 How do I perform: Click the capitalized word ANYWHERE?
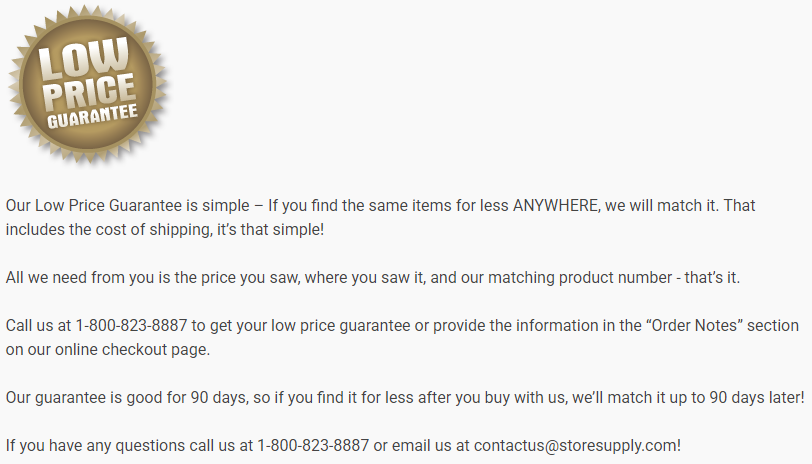click(x=558, y=206)
